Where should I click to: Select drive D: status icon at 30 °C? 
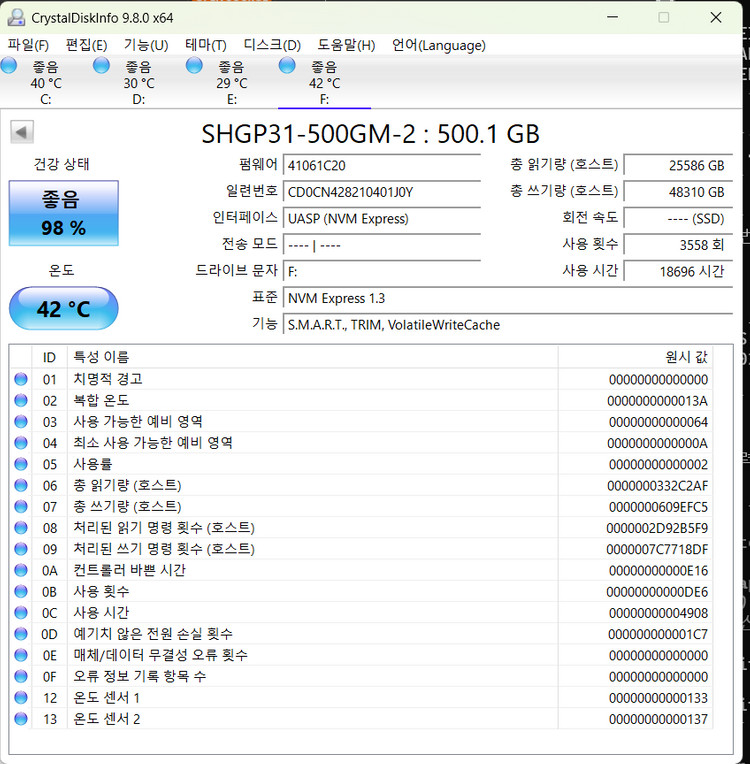[101, 65]
